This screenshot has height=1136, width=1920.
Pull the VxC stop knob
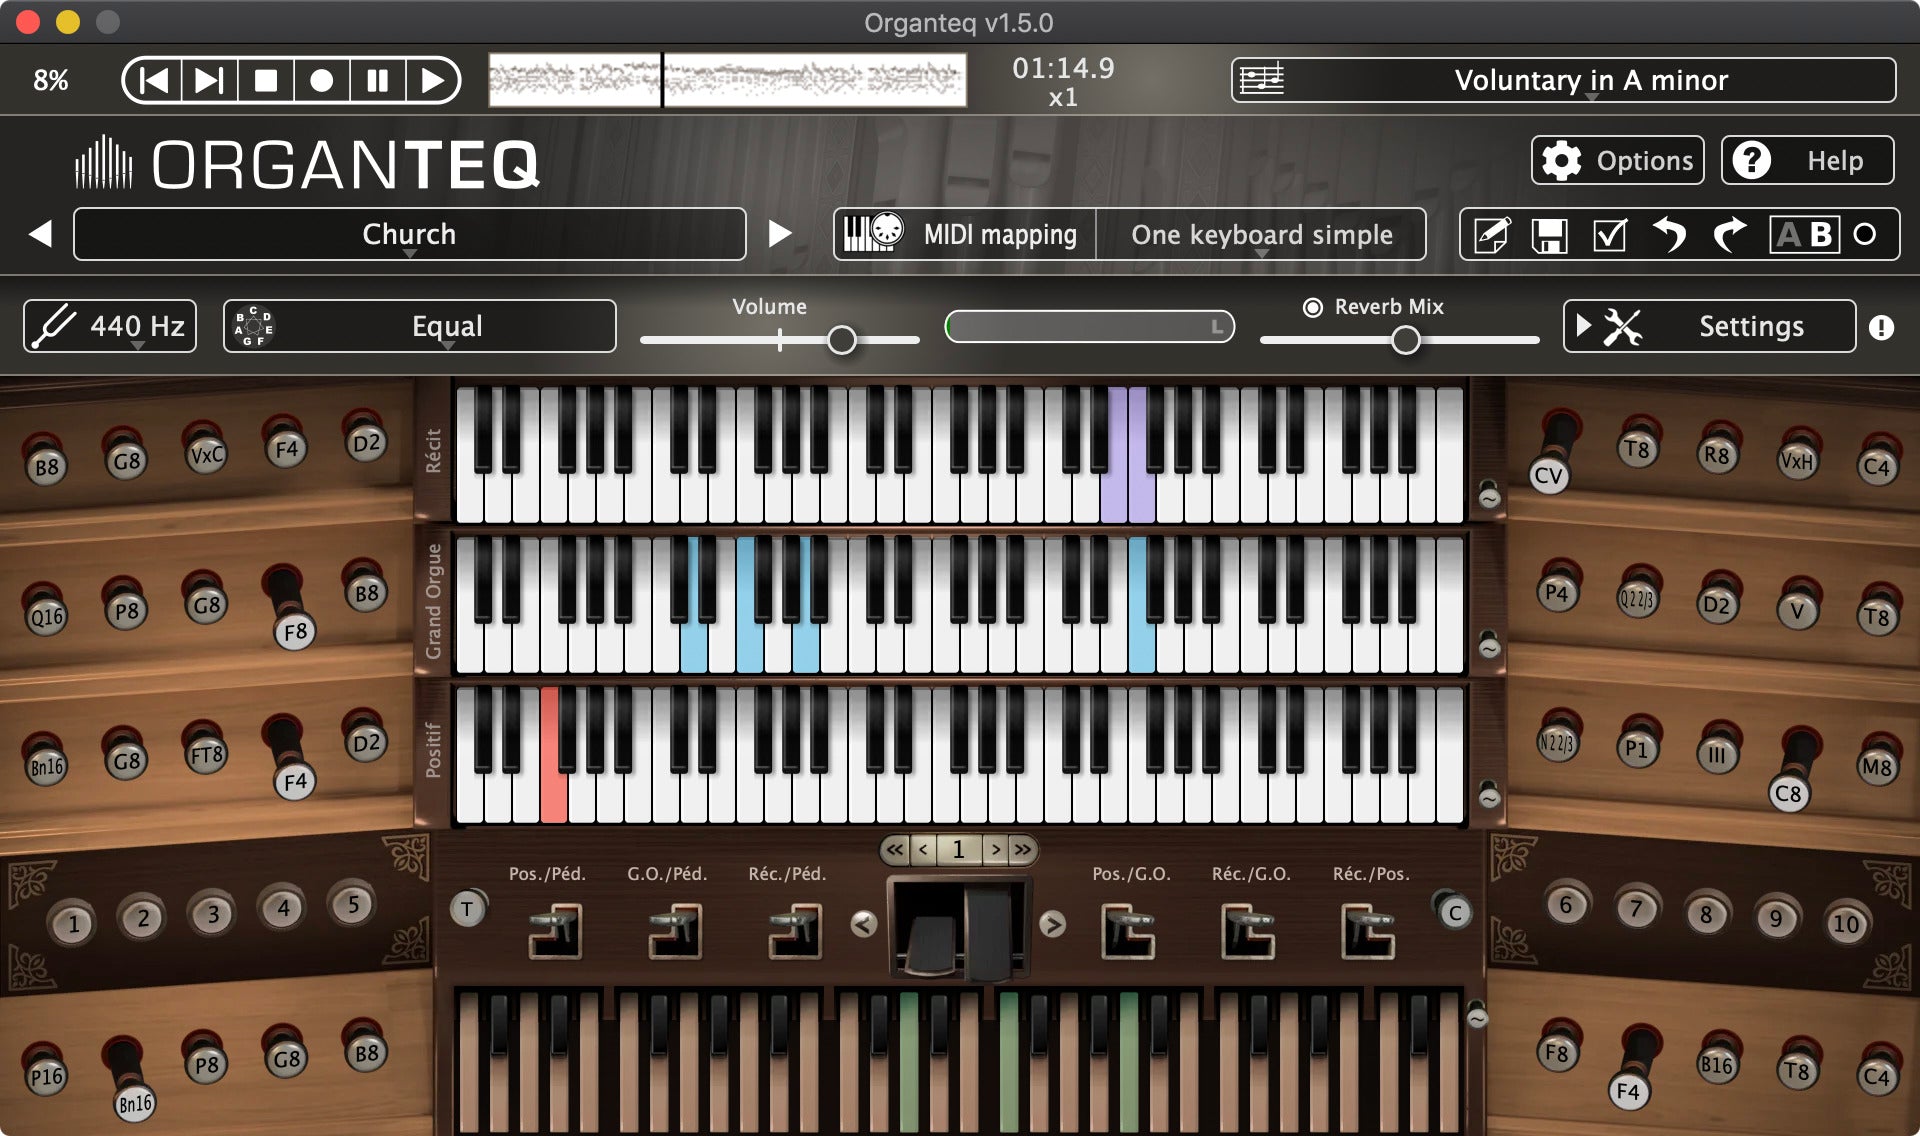tap(206, 455)
